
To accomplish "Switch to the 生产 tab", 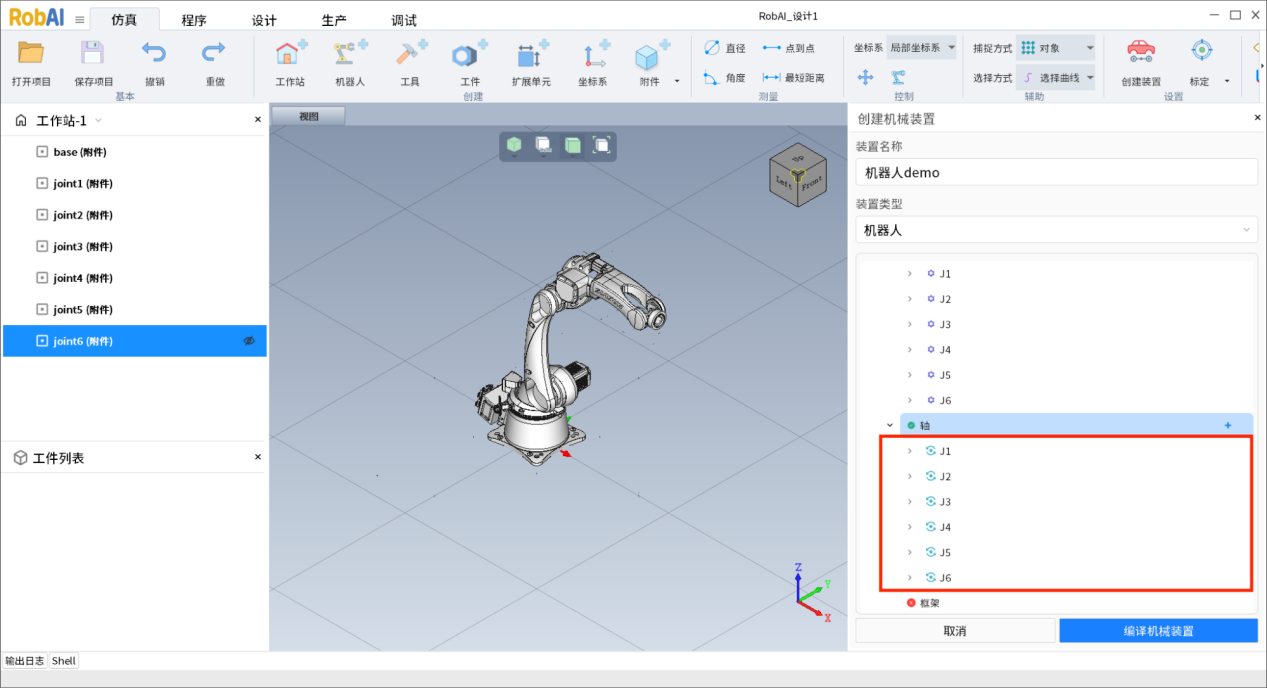I will tap(334, 20).
